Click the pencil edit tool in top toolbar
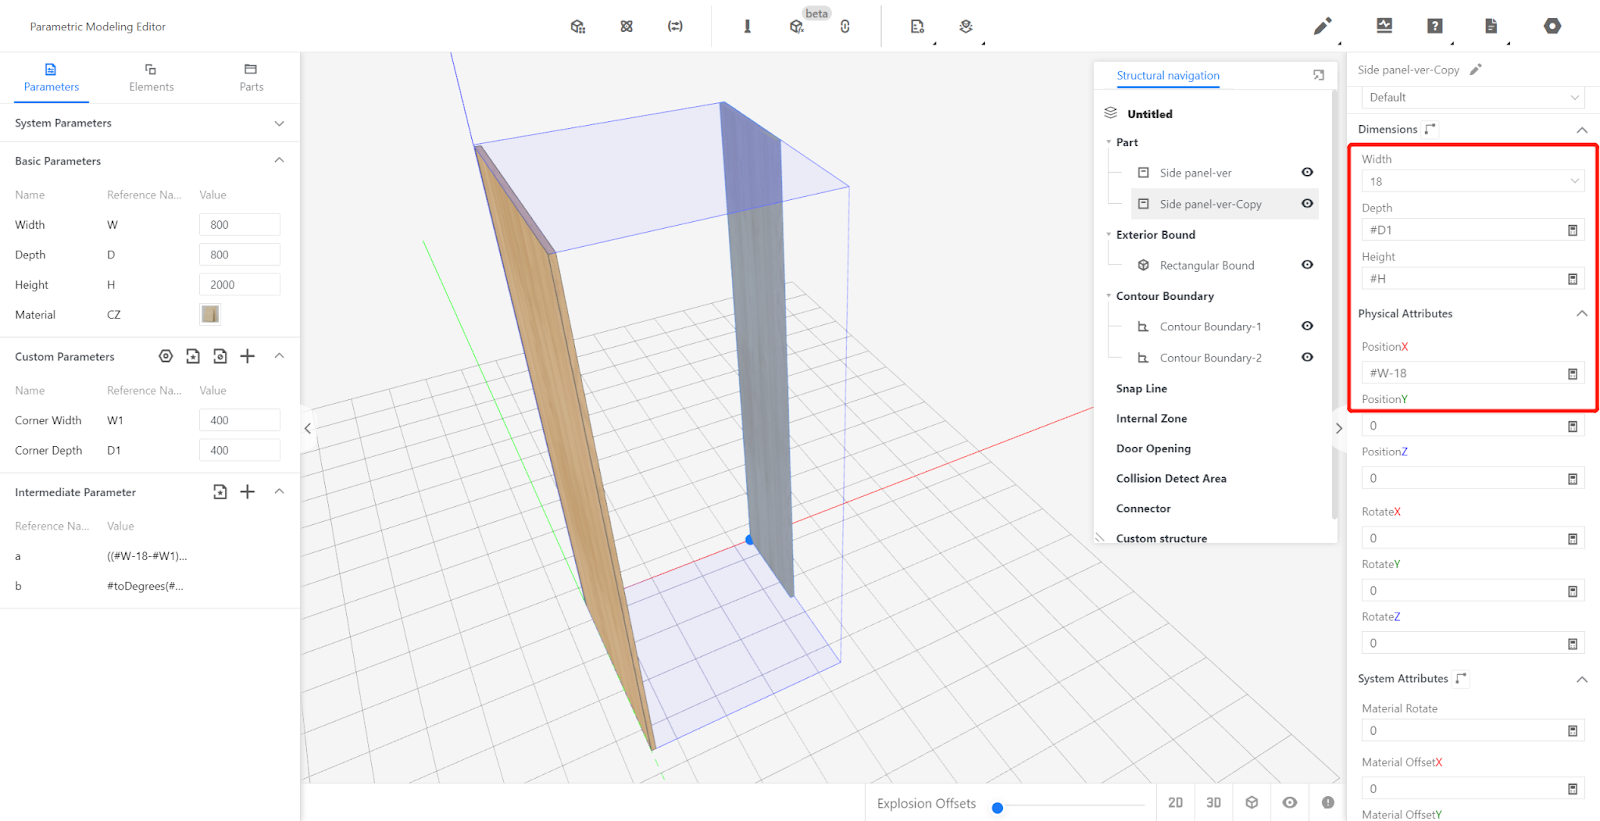 (x=1322, y=26)
